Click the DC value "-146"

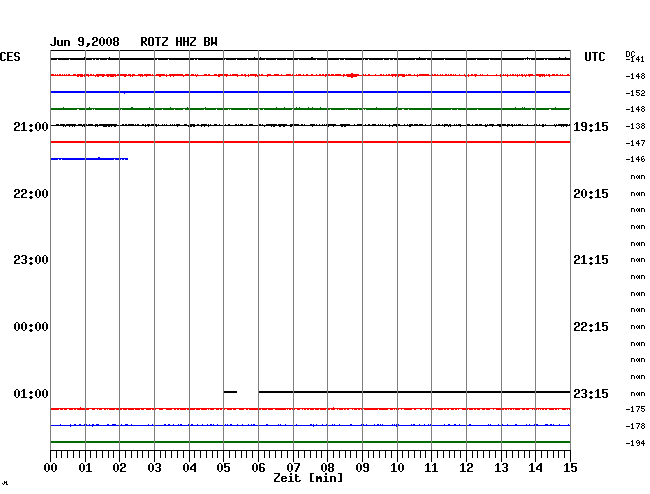(635, 159)
